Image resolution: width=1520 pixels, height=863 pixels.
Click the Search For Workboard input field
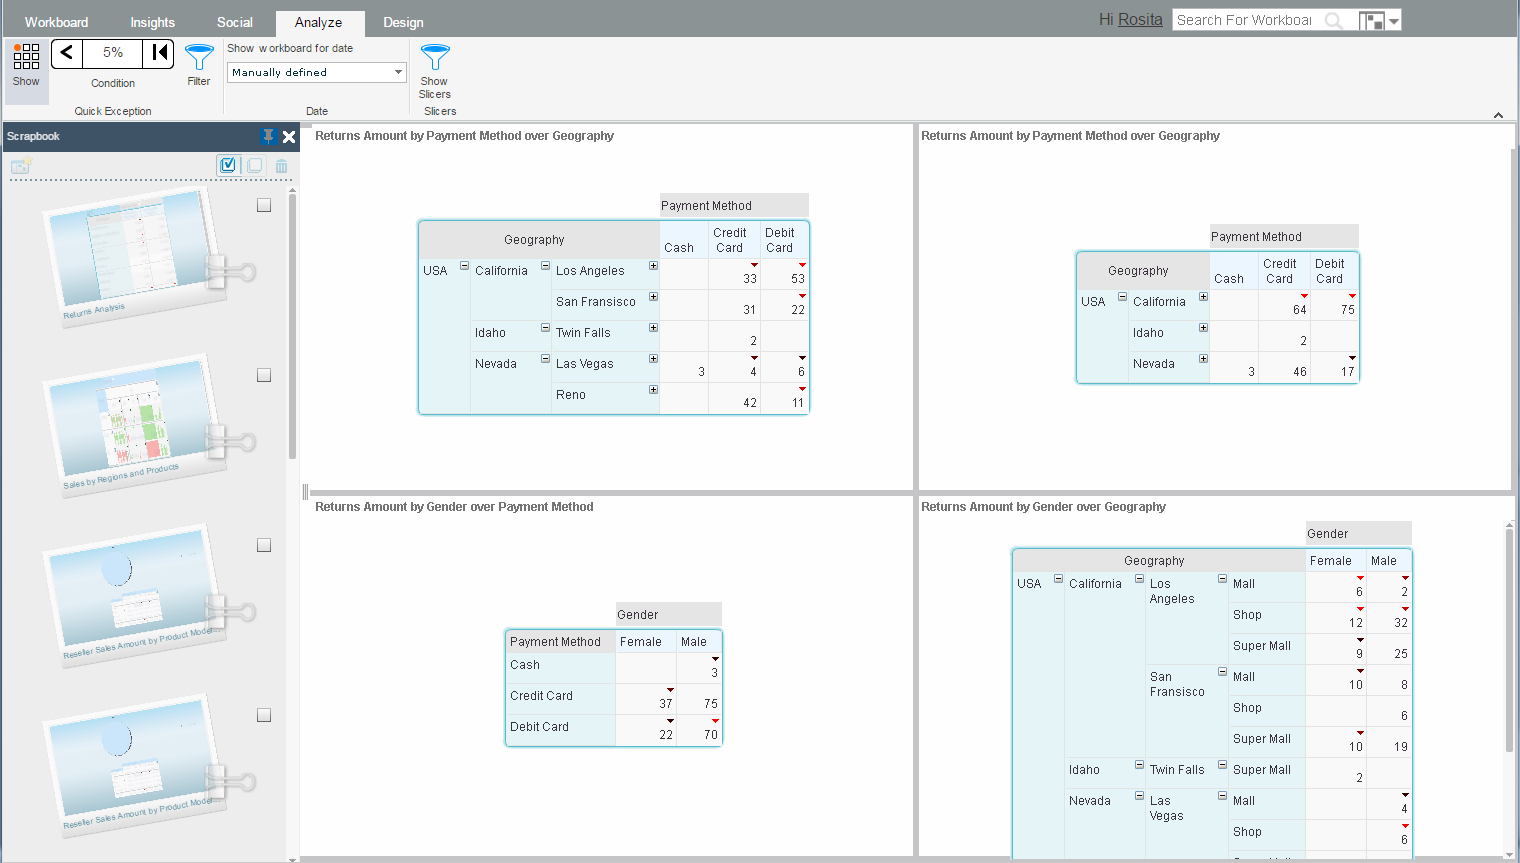pos(1245,20)
